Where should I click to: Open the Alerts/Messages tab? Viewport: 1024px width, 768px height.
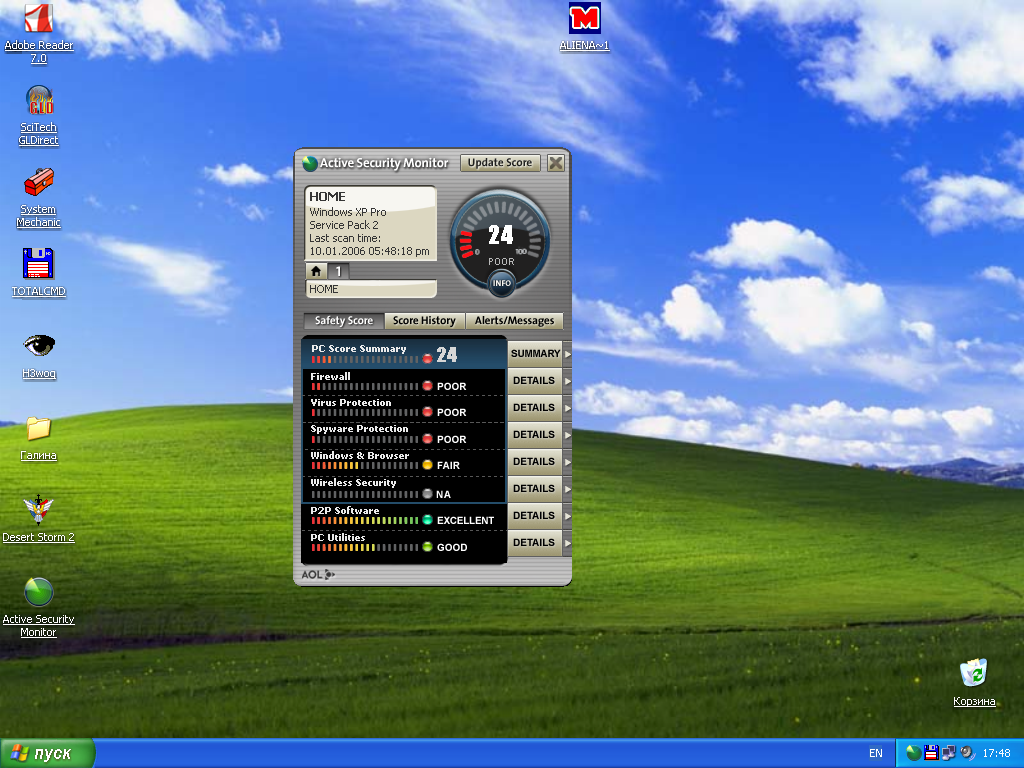(x=514, y=321)
